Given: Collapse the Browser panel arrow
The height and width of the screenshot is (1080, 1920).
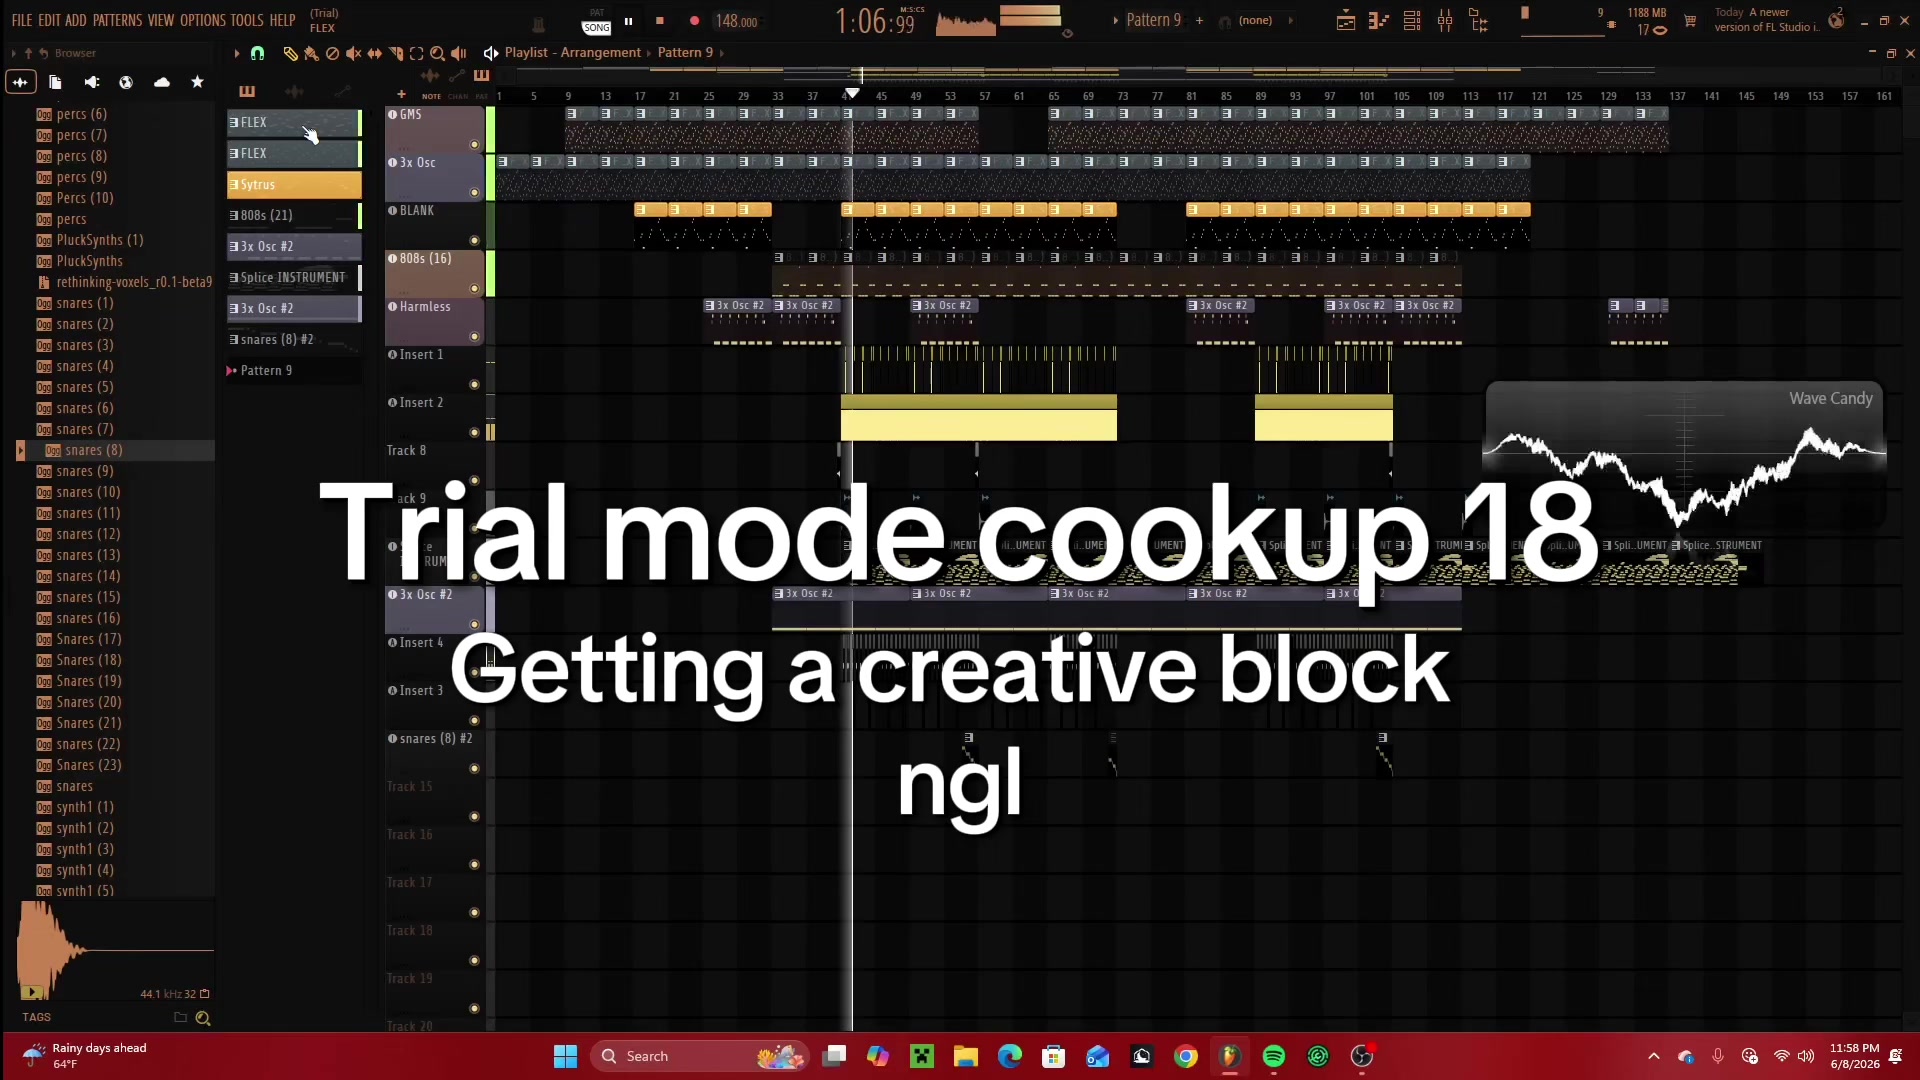Looking at the screenshot, I should 14,53.
